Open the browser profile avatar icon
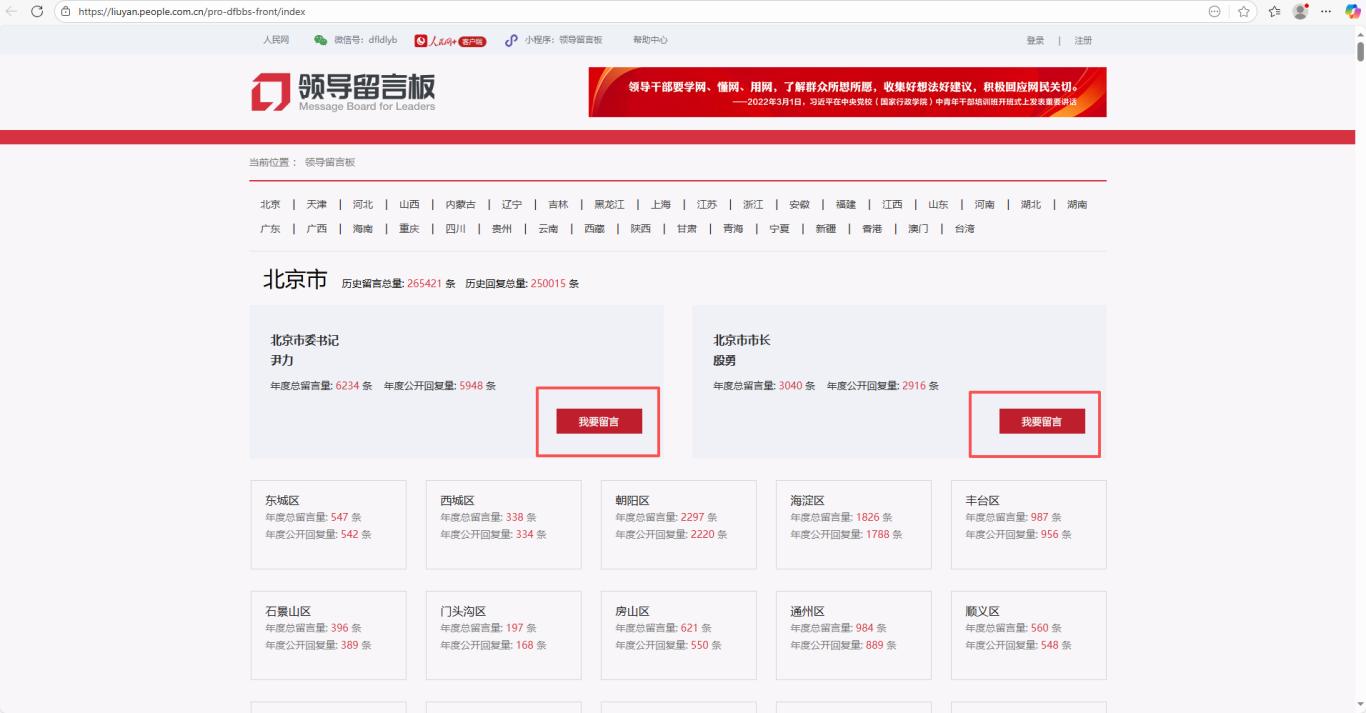Viewport: 1366px width, 713px height. 1300,11
